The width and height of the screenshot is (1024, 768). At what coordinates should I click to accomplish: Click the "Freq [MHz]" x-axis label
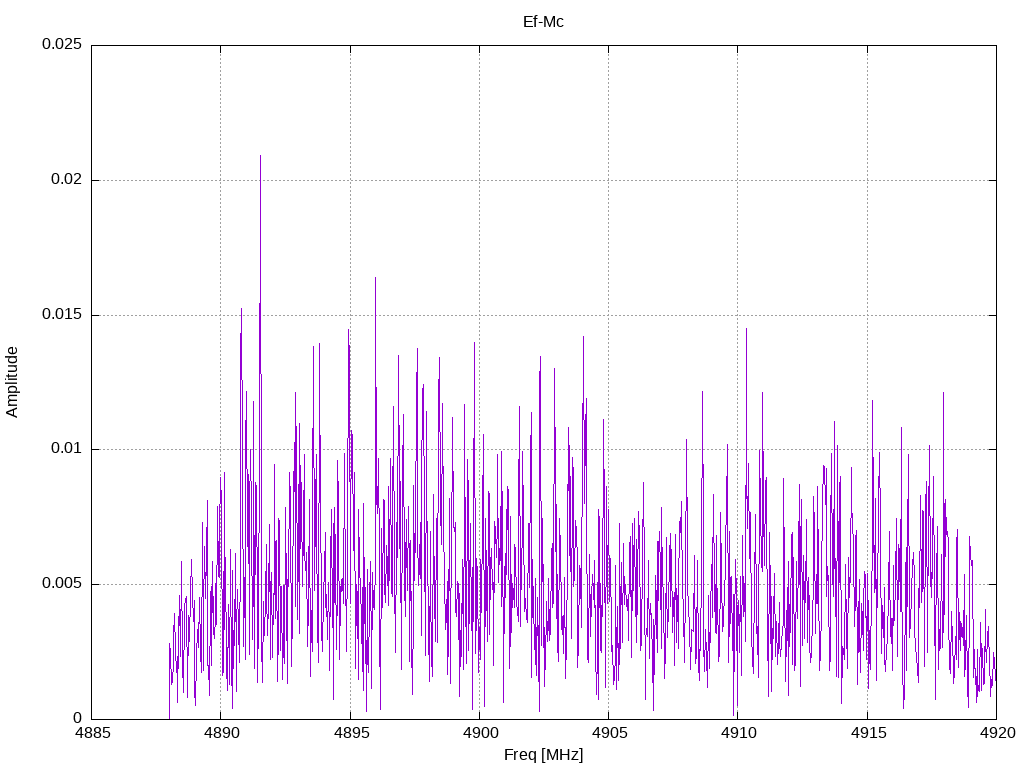[x=543, y=755]
